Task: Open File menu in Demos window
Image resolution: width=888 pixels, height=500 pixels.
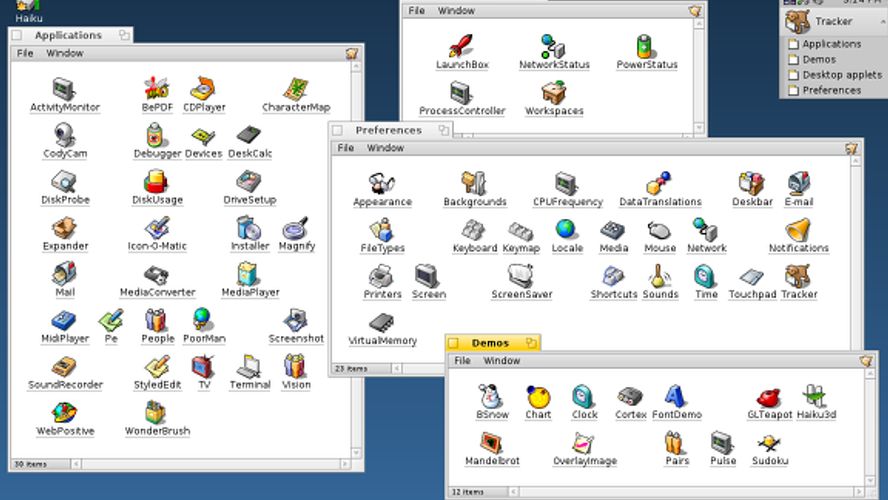Action: (x=462, y=361)
